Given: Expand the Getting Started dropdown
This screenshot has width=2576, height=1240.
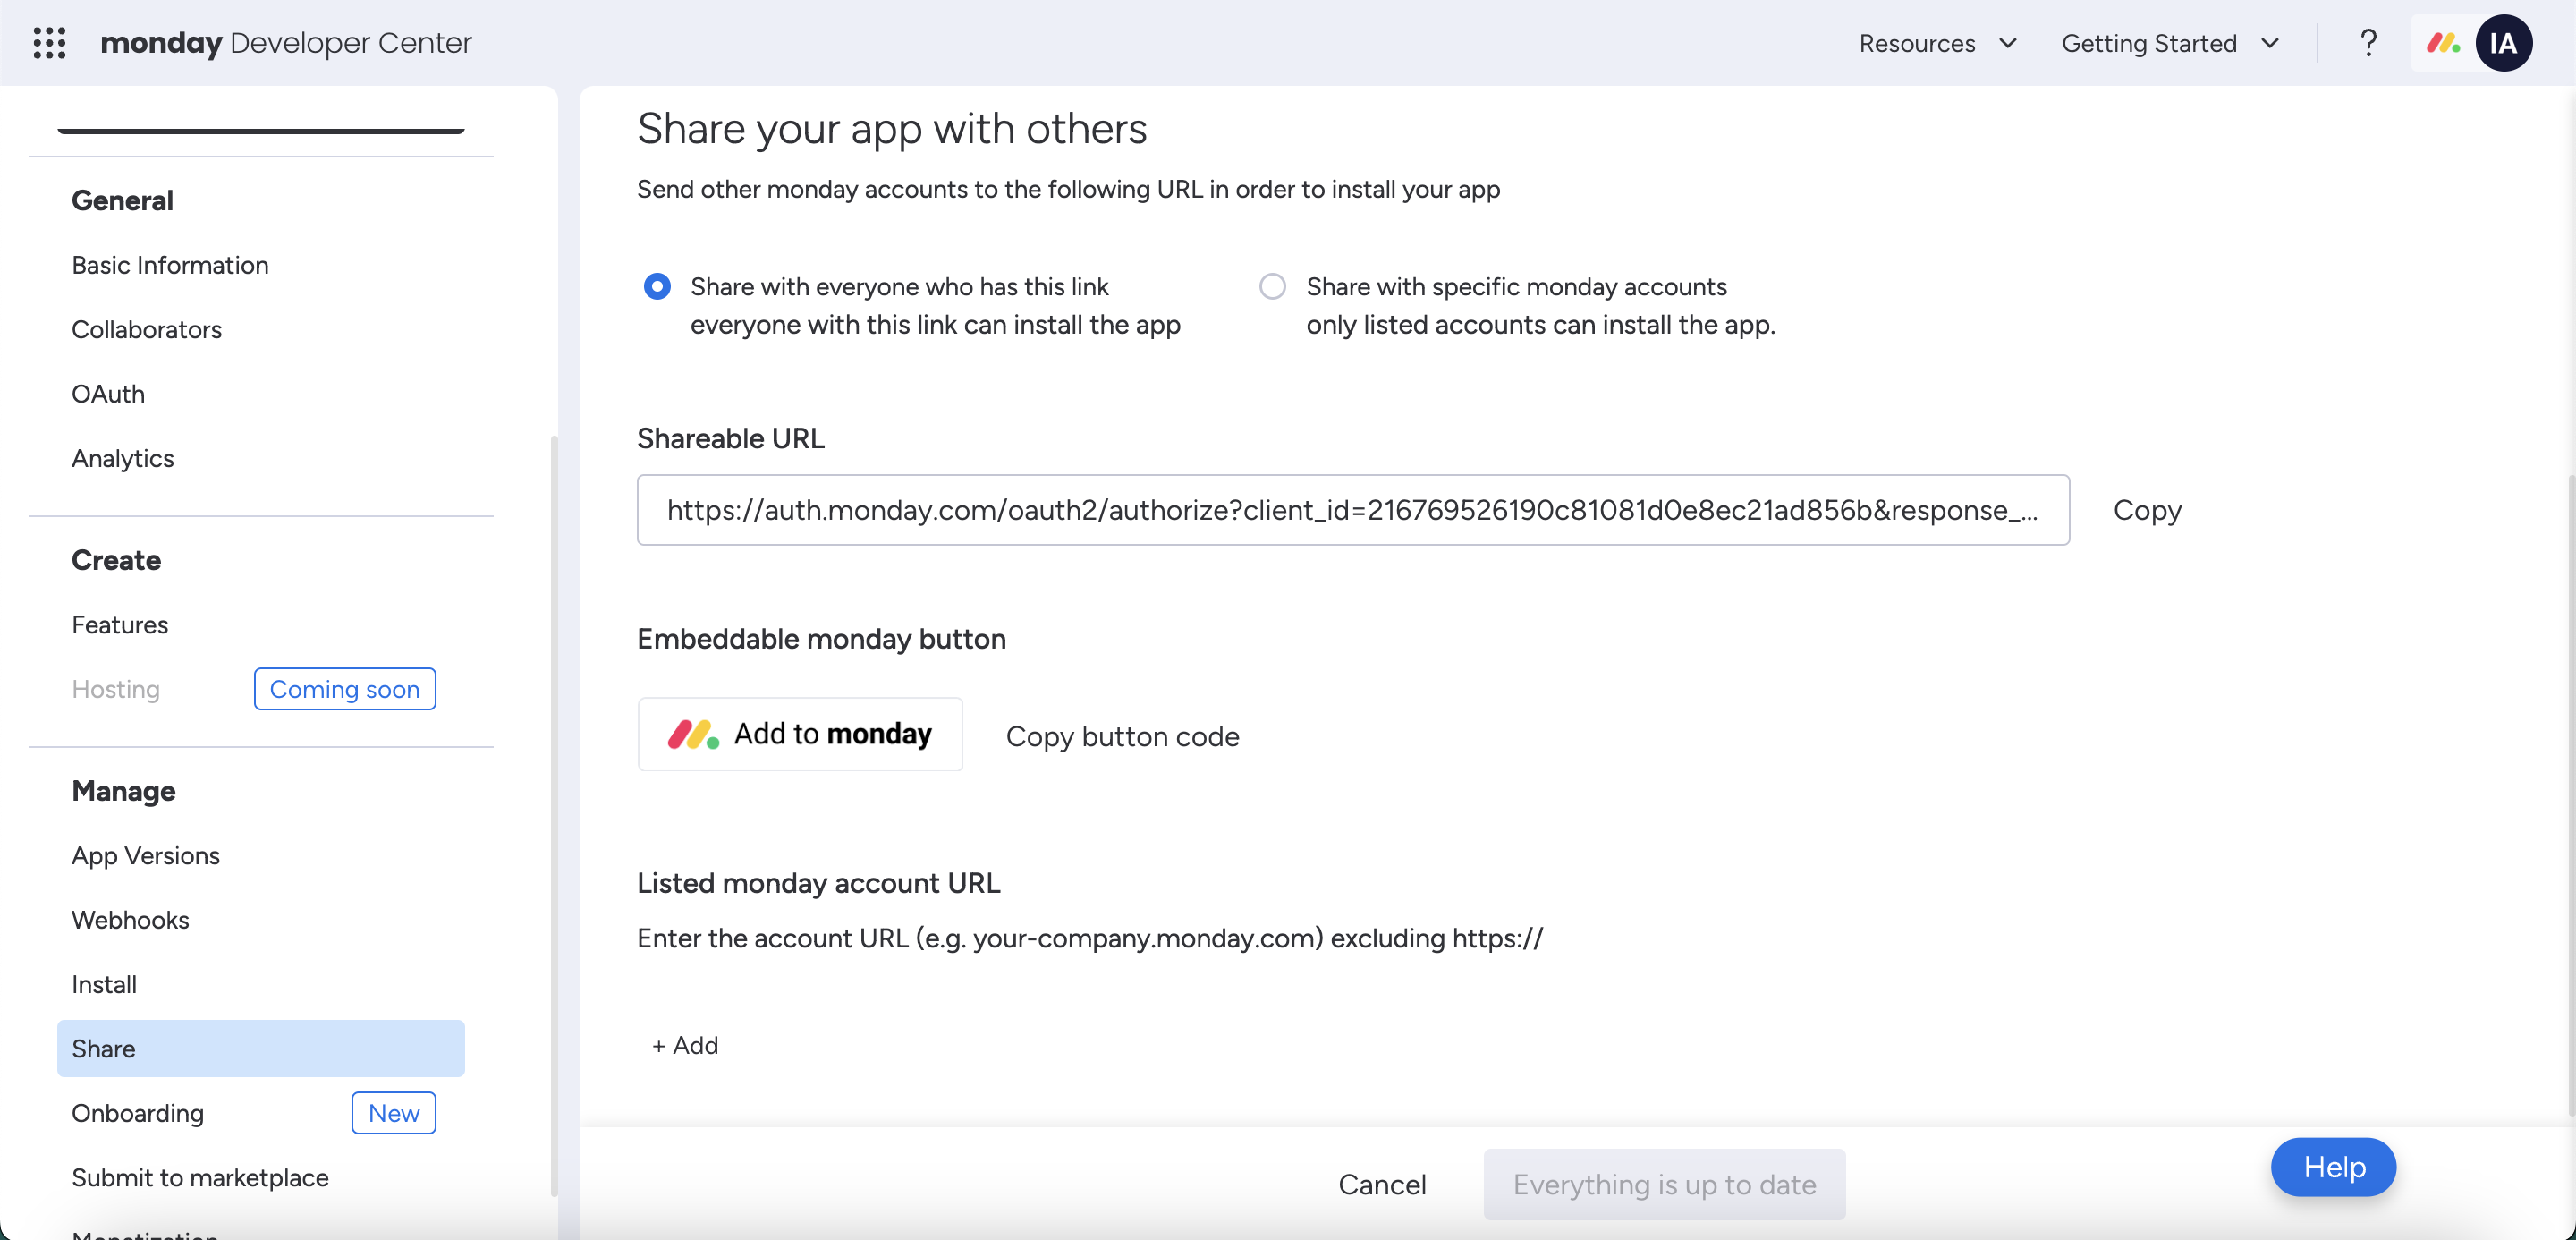Looking at the screenshot, I should [2169, 43].
